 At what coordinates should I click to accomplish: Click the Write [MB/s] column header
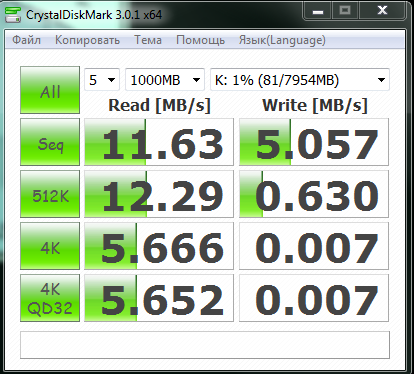[x=315, y=105]
